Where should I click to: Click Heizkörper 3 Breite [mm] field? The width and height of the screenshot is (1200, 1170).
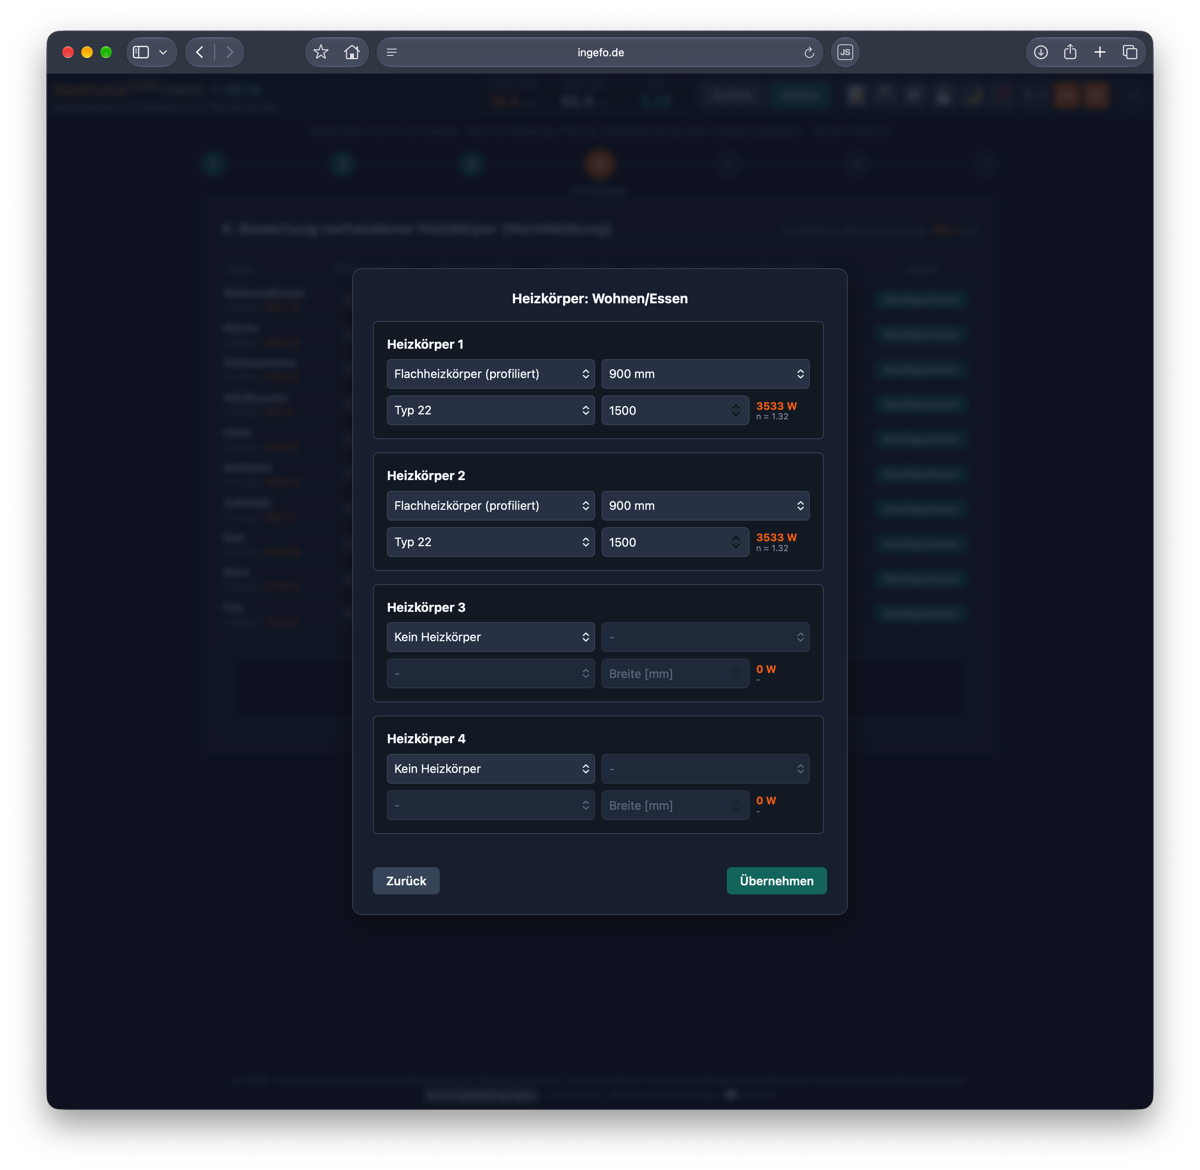[x=675, y=674]
